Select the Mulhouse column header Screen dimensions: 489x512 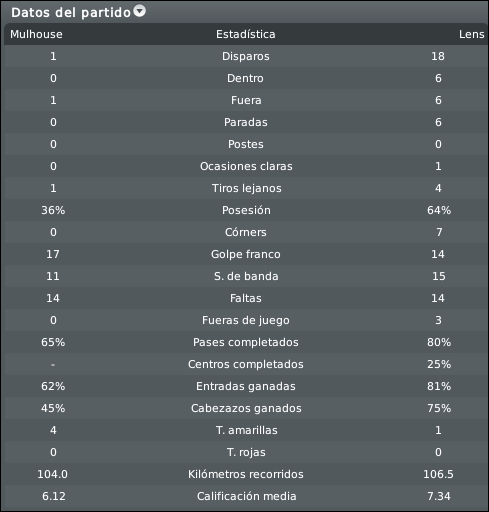36,34
